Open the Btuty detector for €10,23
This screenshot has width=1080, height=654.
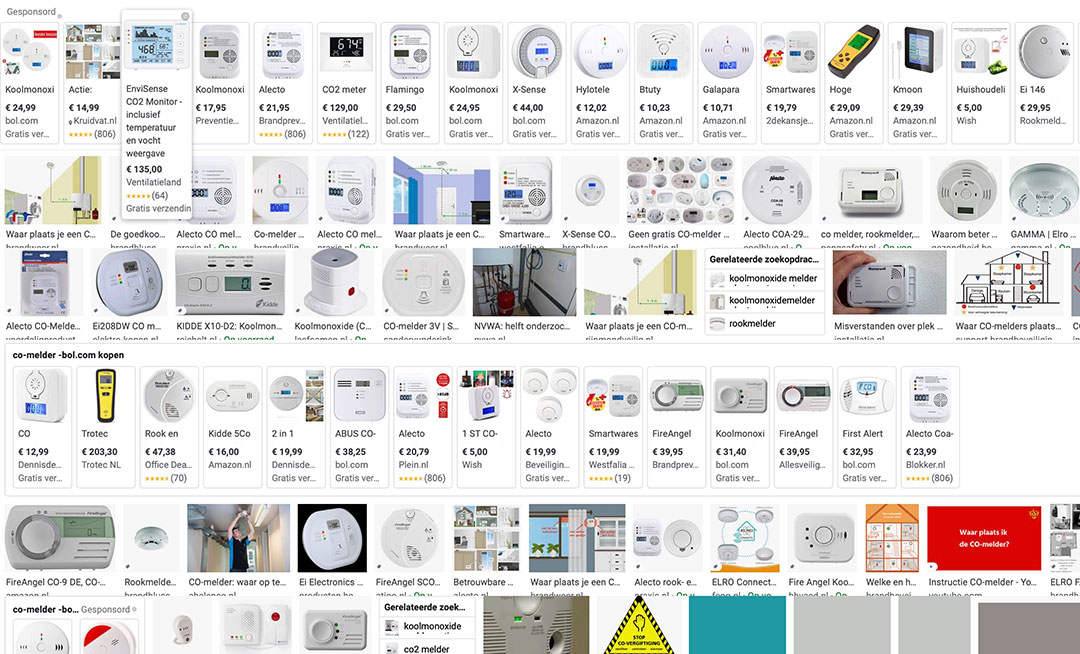pos(663,83)
